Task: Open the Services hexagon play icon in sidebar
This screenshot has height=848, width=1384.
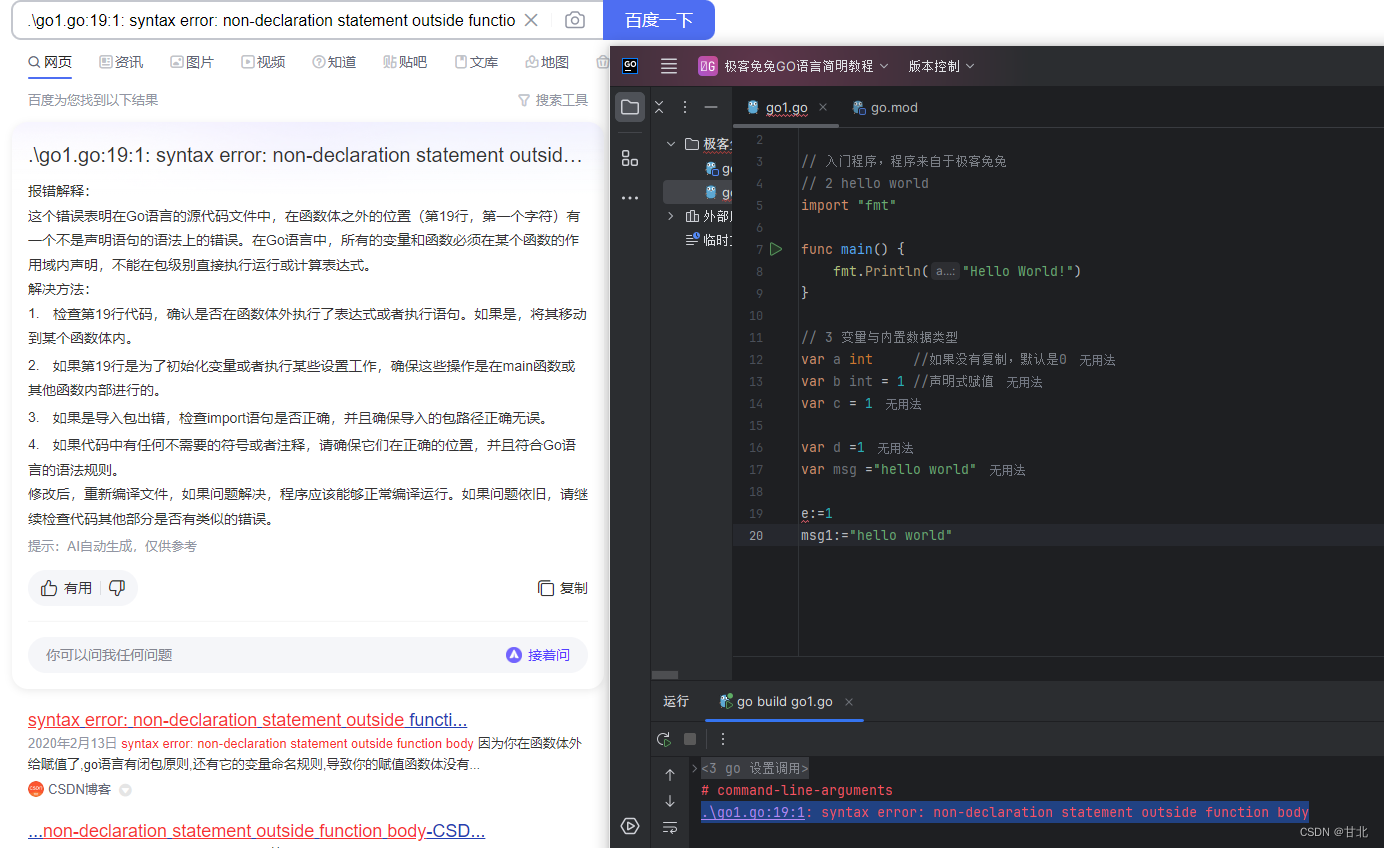Action: [x=630, y=826]
